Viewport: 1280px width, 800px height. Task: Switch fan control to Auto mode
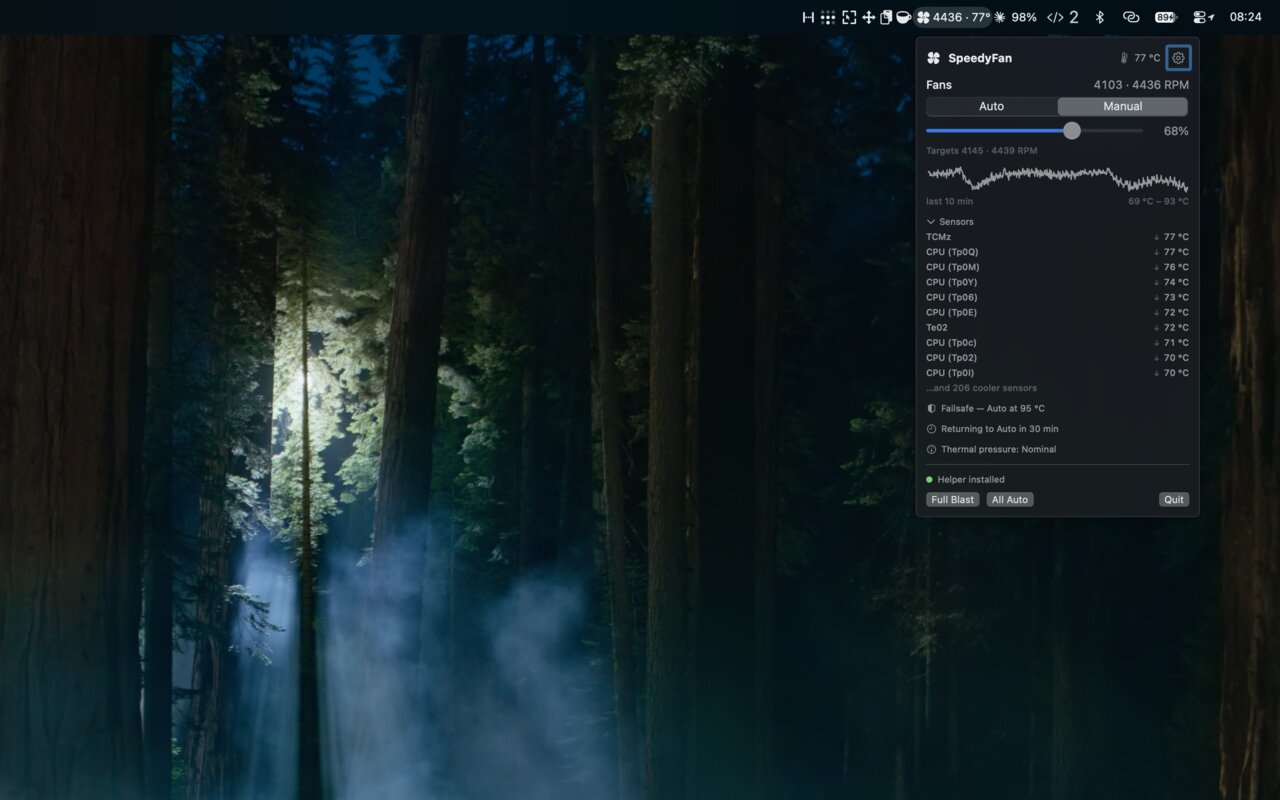(x=991, y=106)
